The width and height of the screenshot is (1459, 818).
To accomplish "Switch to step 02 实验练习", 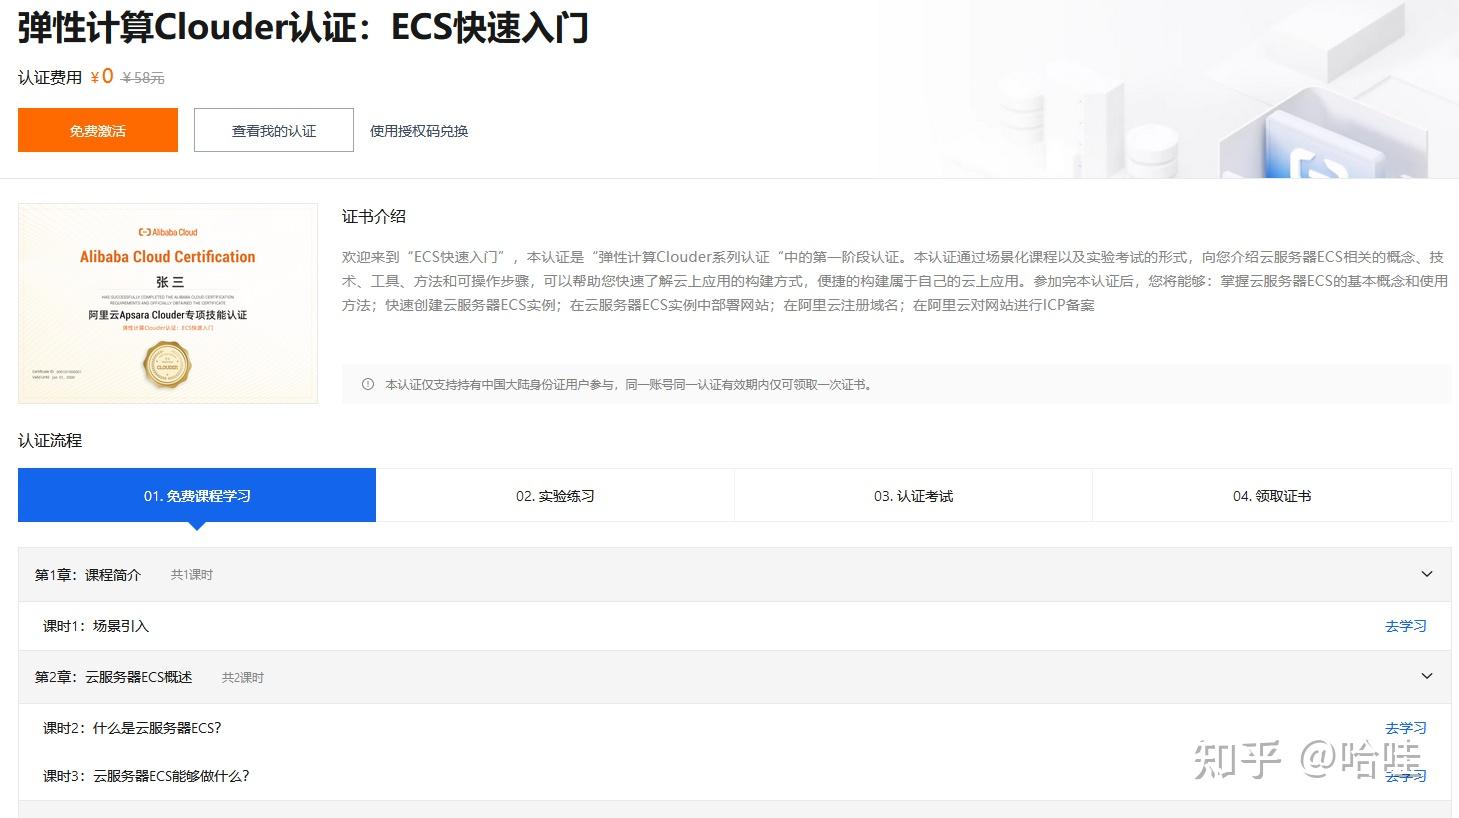I will point(555,495).
